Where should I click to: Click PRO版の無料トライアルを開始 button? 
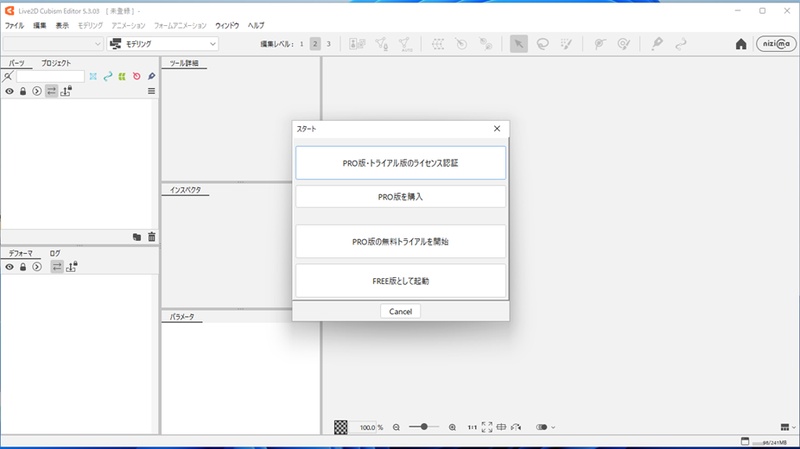point(401,241)
